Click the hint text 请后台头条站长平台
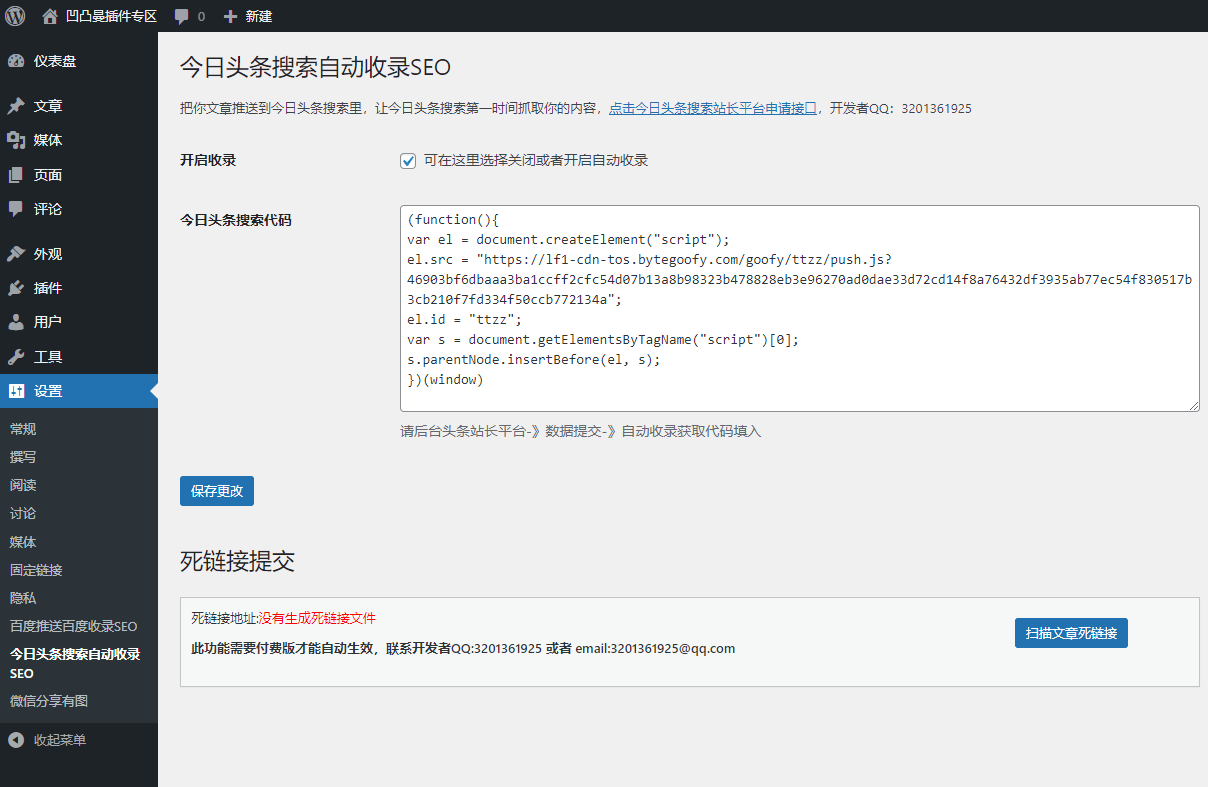The image size is (1208, 787). pyautogui.click(x=580, y=431)
